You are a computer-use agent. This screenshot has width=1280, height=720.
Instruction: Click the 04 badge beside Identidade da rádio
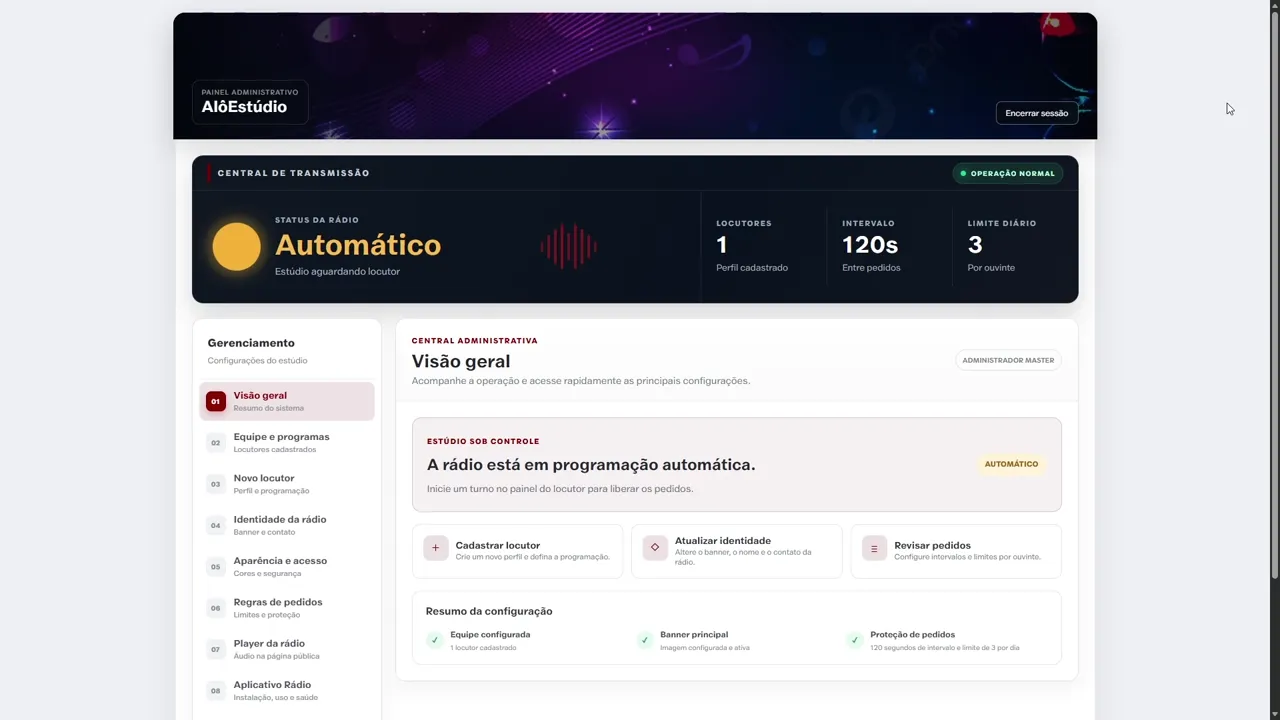(215, 525)
